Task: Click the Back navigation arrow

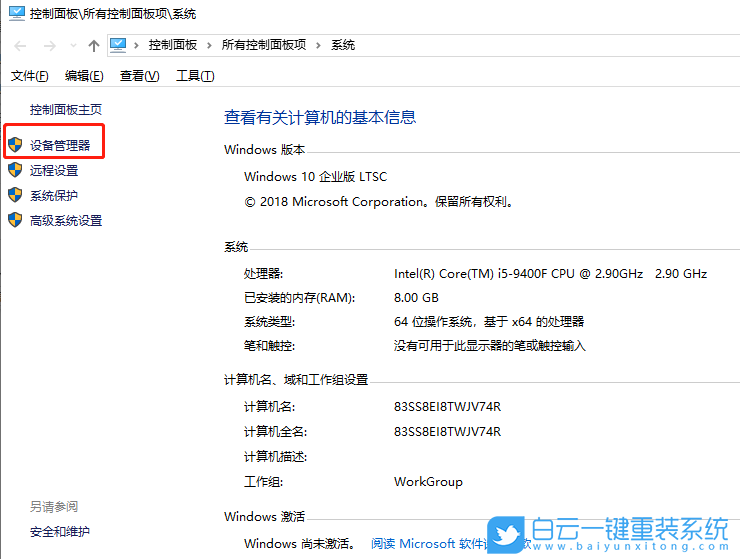Action: (x=20, y=46)
